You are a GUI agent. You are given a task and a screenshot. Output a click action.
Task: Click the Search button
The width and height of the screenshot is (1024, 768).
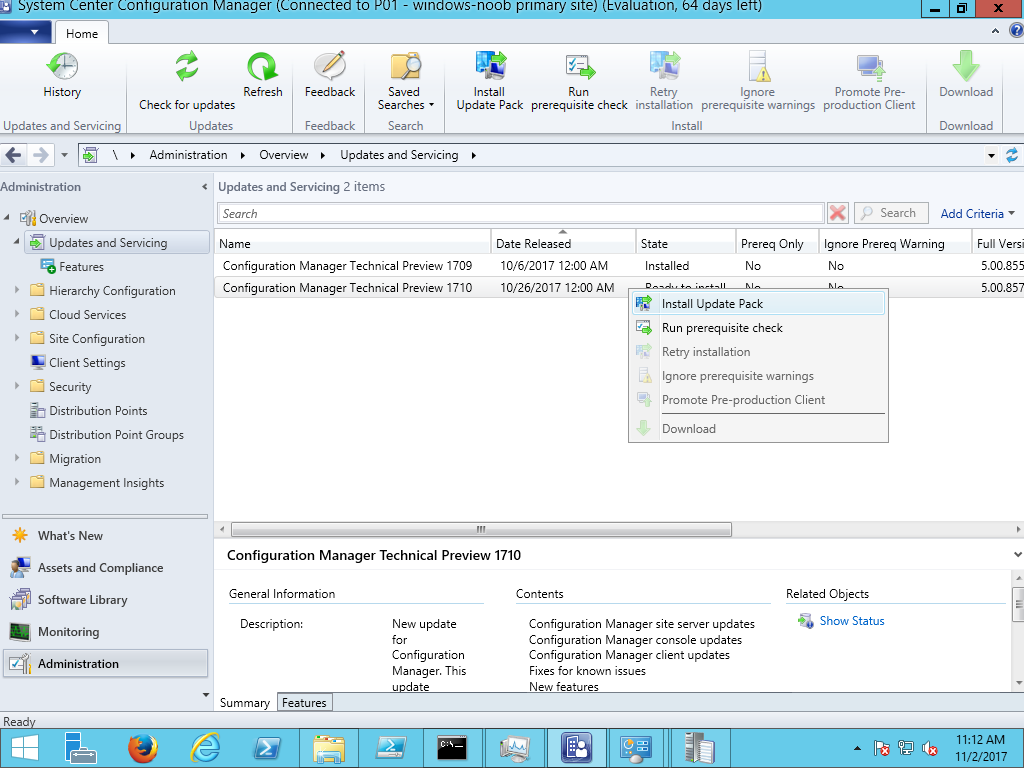pyautogui.click(x=891, y=213)
